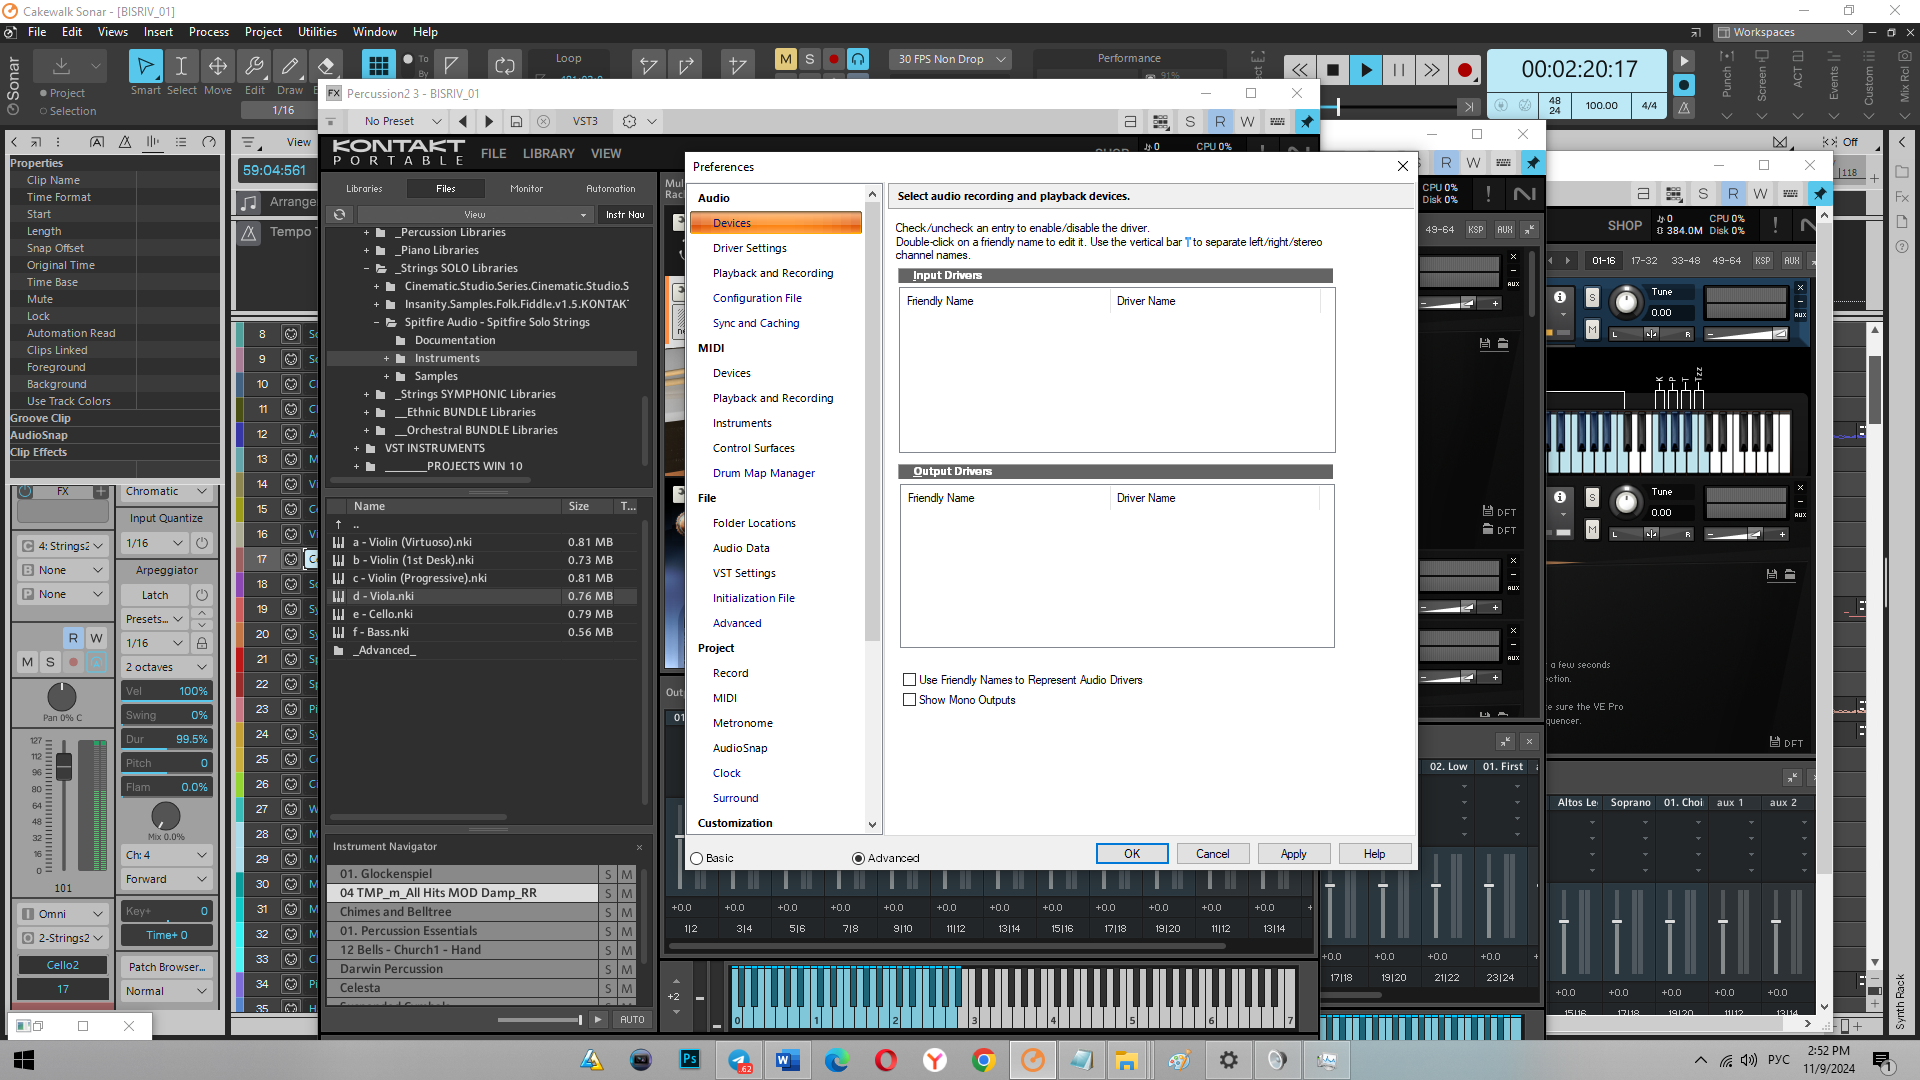The height and width of the screenshot is (1080, 1920).
Task: Toggle the headphones input echo button
Action: 858,59
